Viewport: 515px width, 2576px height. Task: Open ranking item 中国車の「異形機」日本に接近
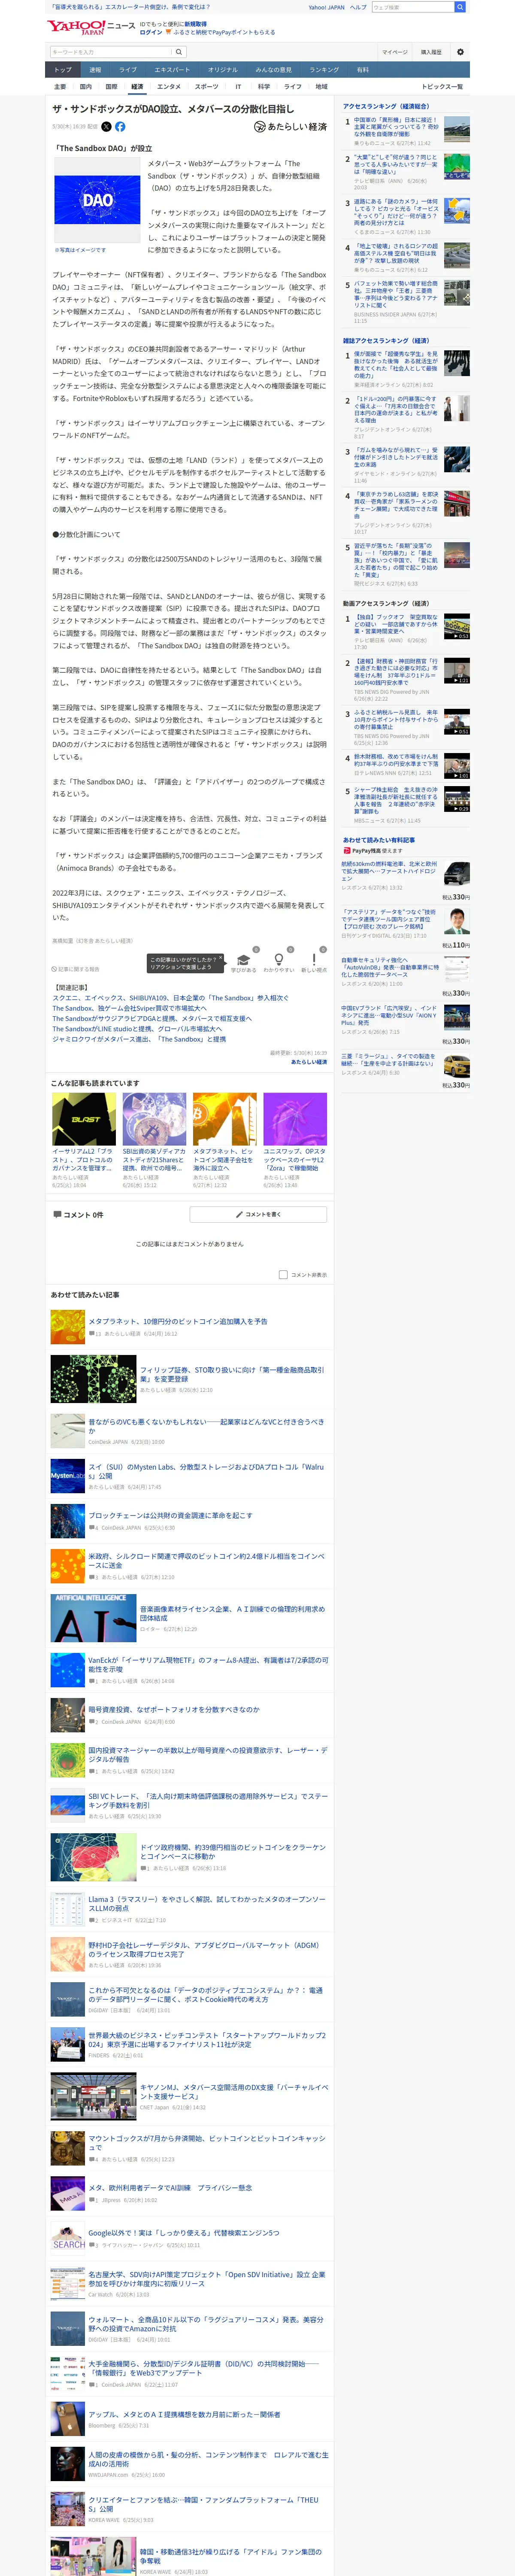[396, 127]
